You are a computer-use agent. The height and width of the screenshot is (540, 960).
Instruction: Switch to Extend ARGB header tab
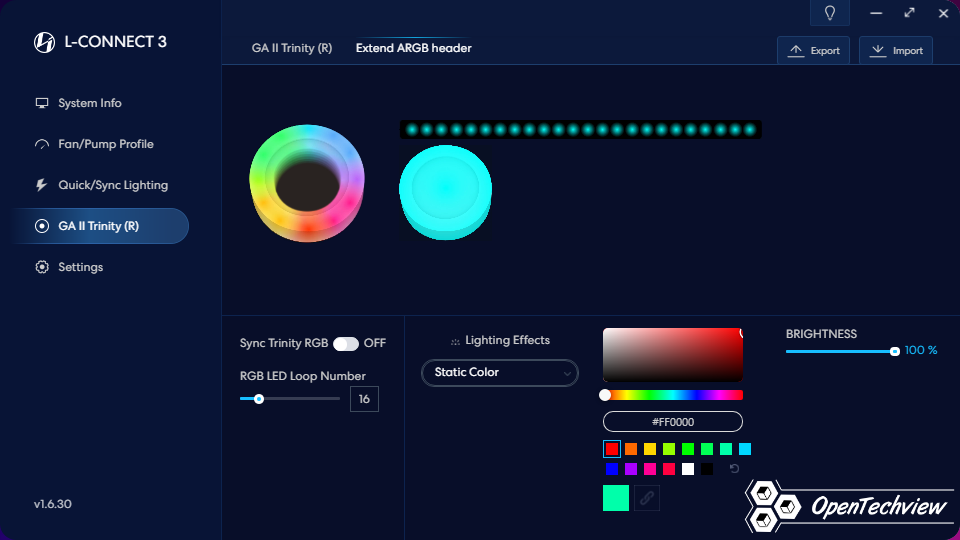click(413, 48)
